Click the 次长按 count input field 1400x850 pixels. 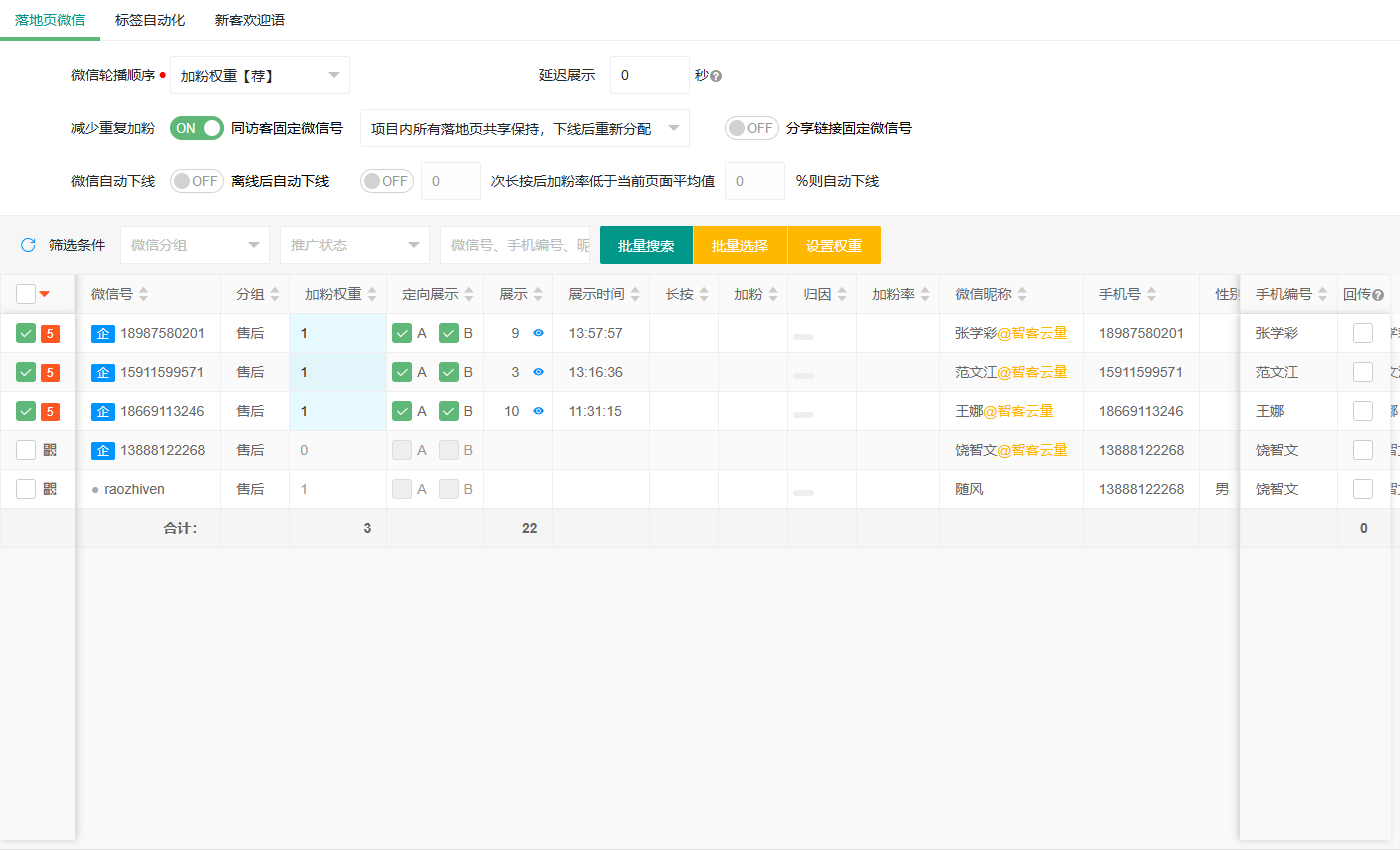[x=451, y=181]
